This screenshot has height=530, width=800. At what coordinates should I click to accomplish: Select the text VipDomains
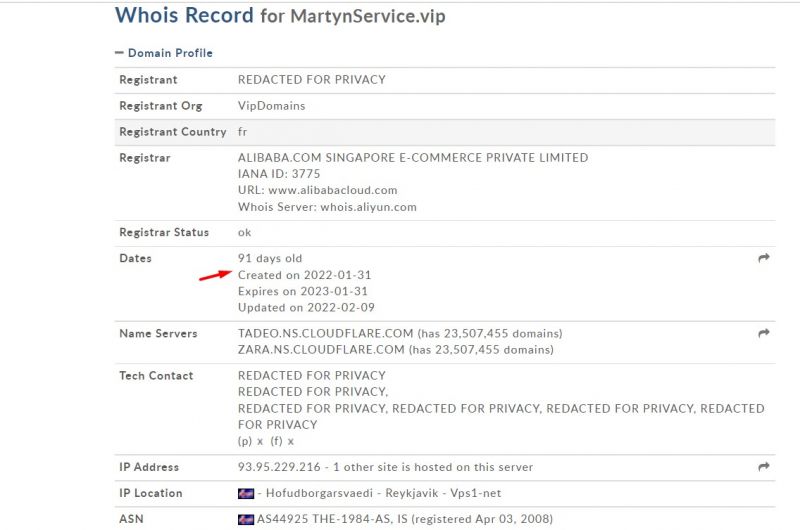tap(271, 106)
